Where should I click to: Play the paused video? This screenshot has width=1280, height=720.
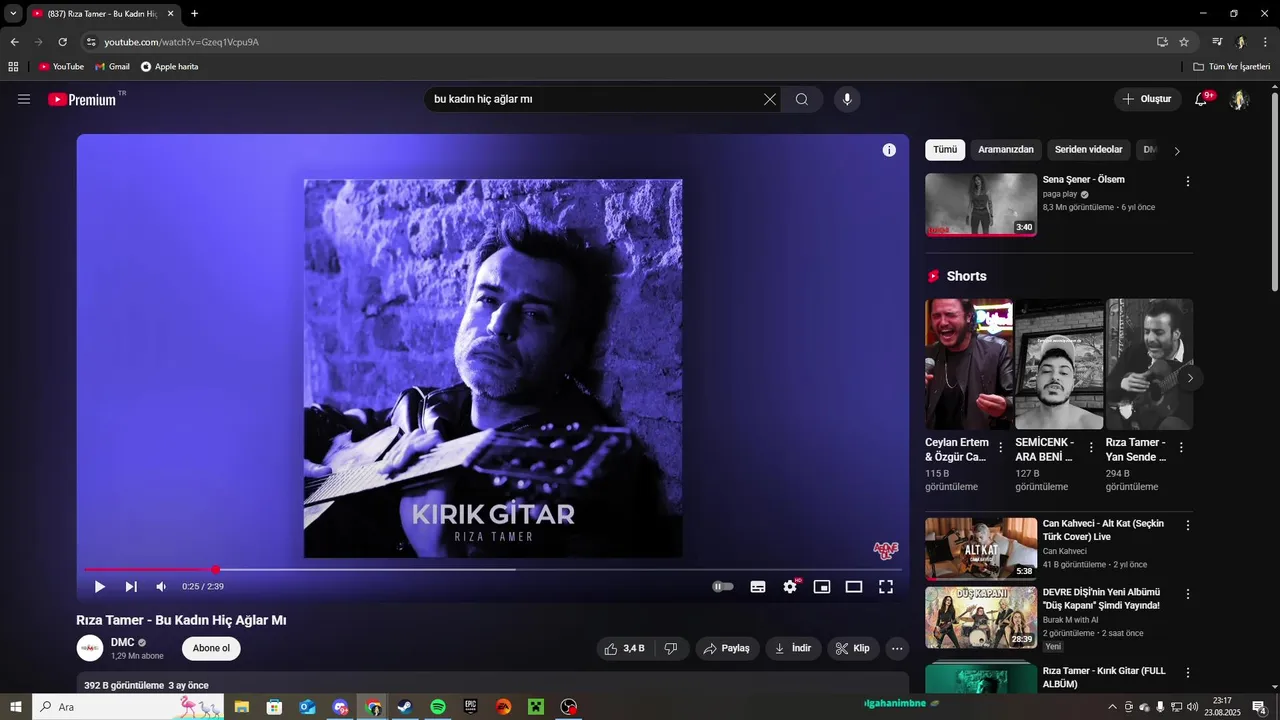(99, 587)
